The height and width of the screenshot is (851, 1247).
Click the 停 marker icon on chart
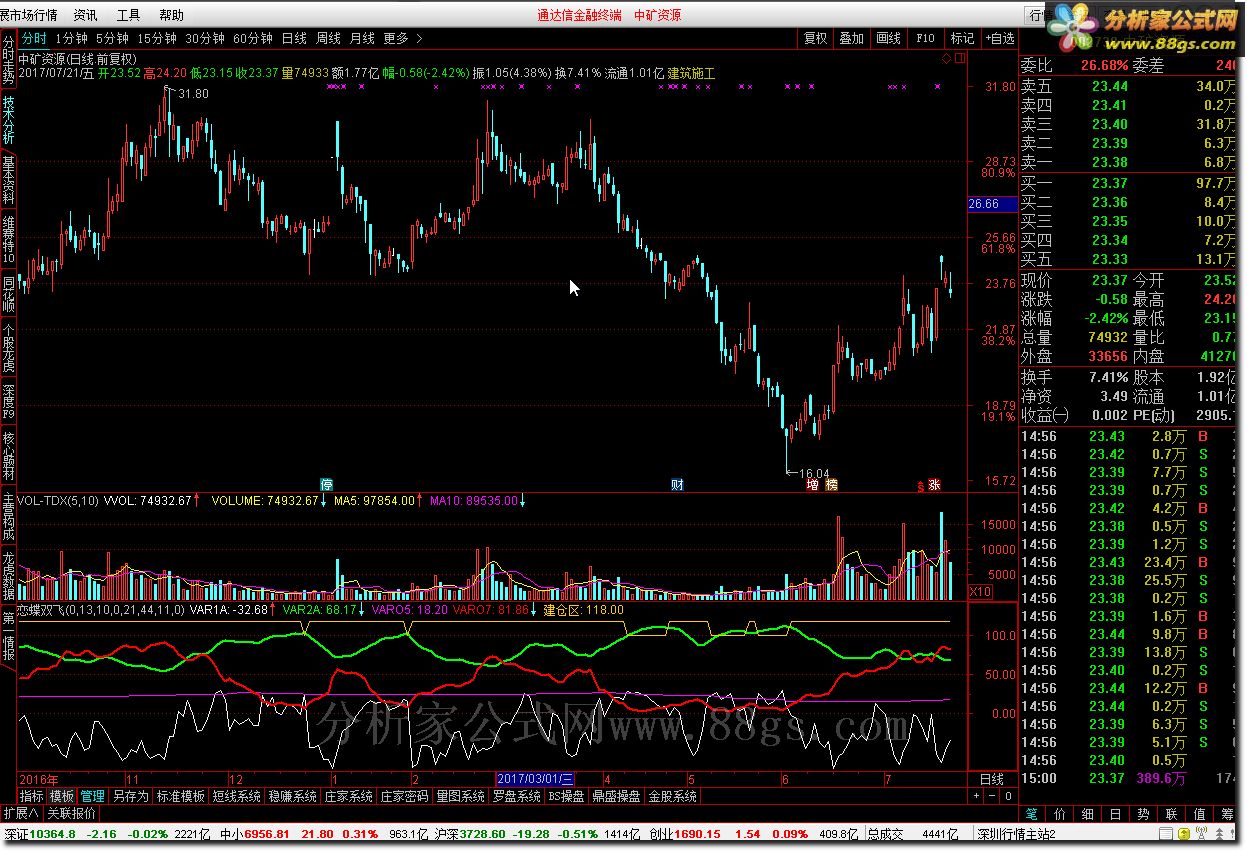(x=326, y=485)
